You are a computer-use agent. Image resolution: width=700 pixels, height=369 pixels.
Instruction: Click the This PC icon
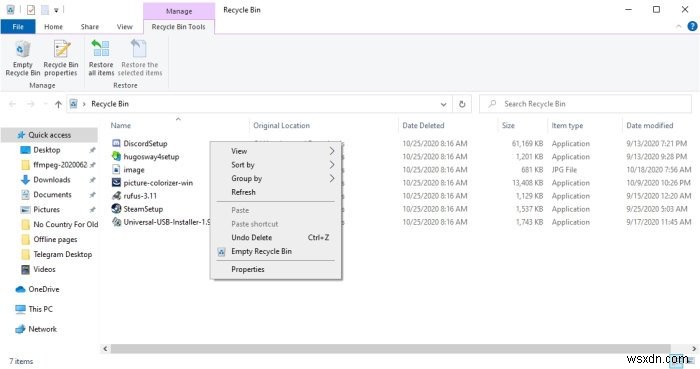20,309
